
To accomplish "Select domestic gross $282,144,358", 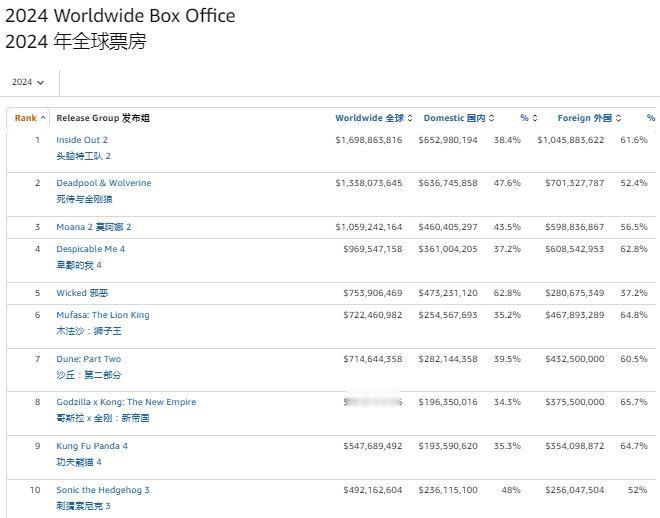I will tap(448, 359).
